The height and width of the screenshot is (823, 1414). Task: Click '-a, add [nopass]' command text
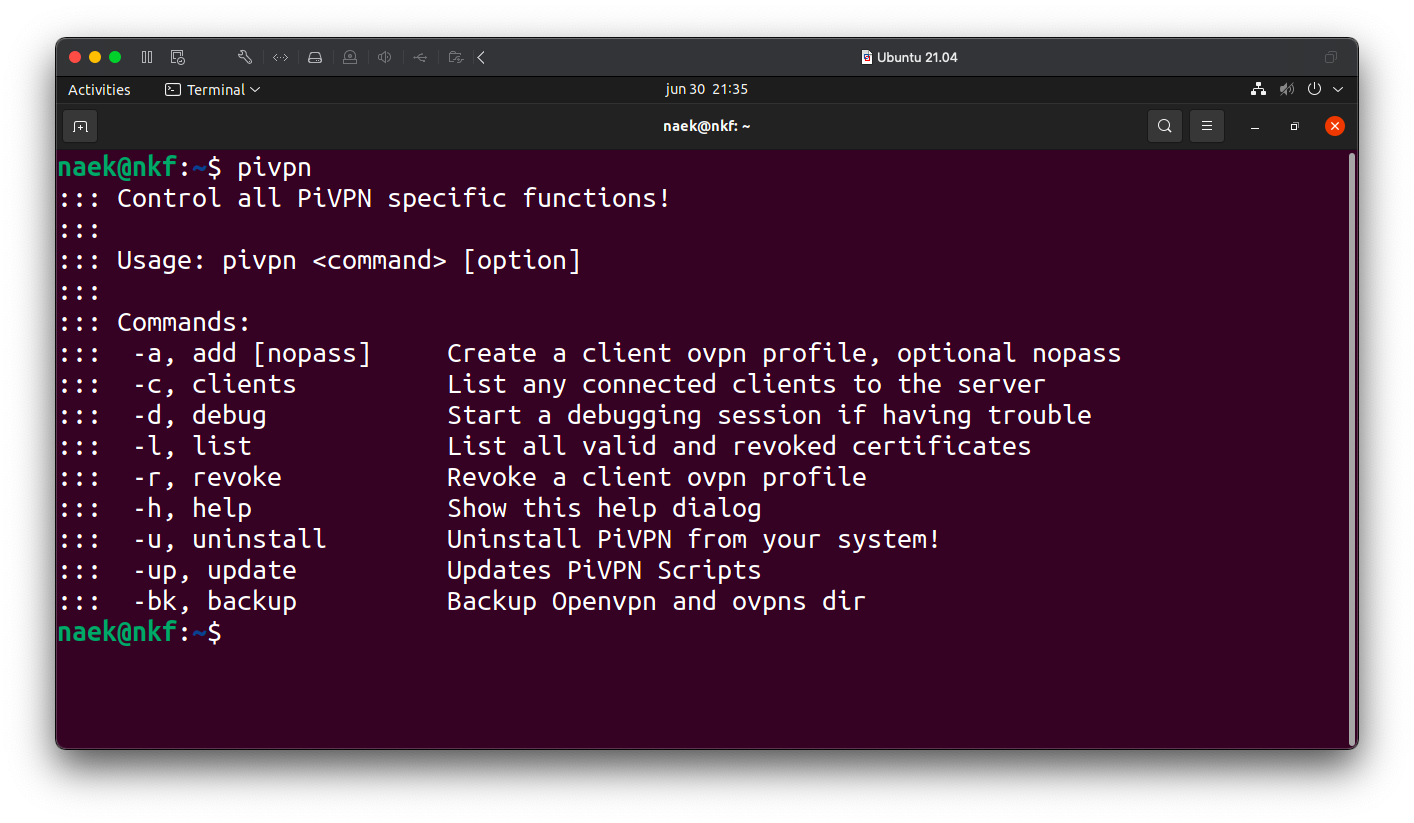click(x=252, y=354)
